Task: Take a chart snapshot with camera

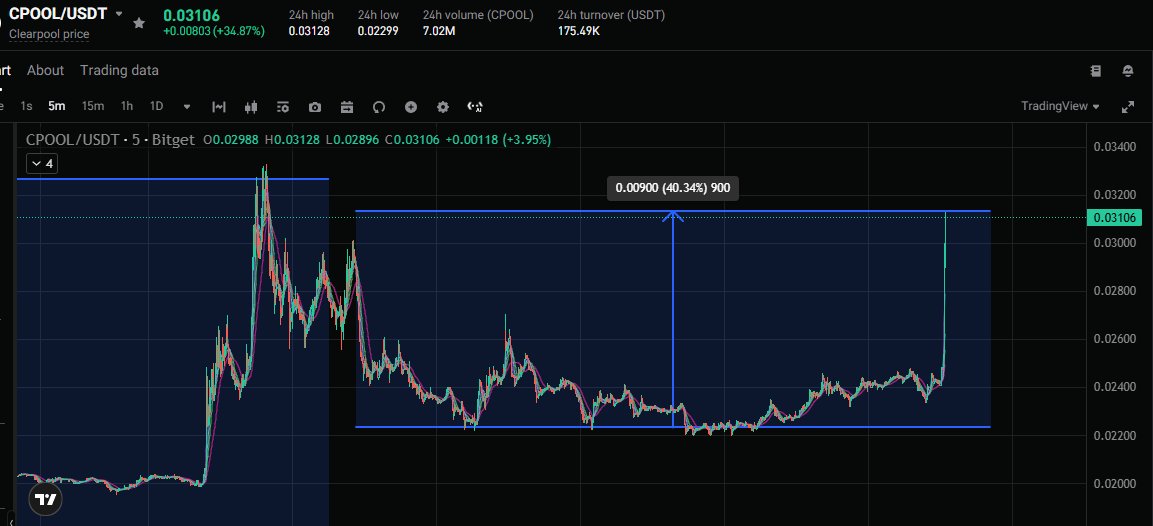Action: click(x=315, y=107)
